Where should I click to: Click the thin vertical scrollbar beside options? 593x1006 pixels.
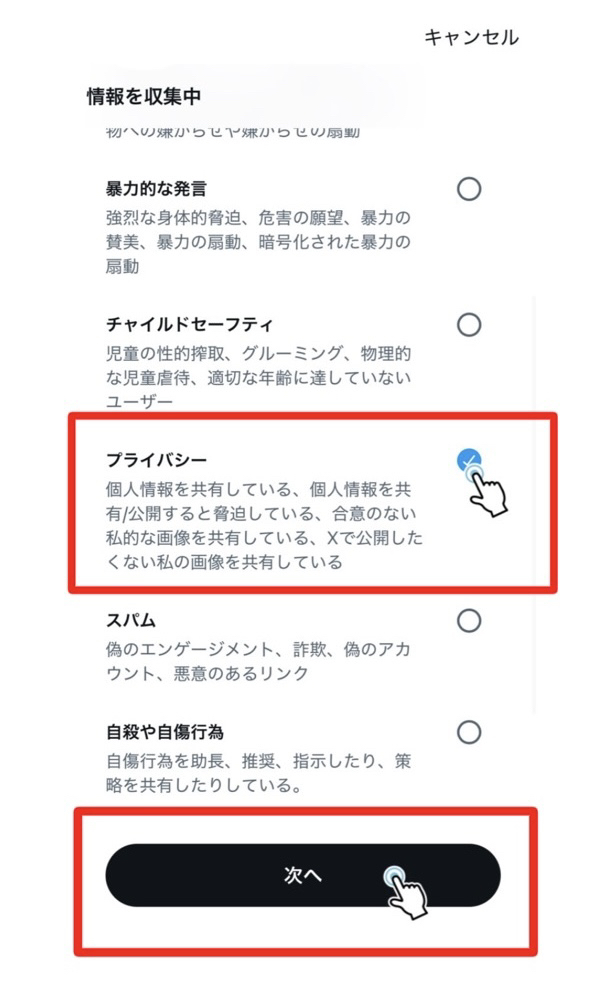tap(534, 504)
